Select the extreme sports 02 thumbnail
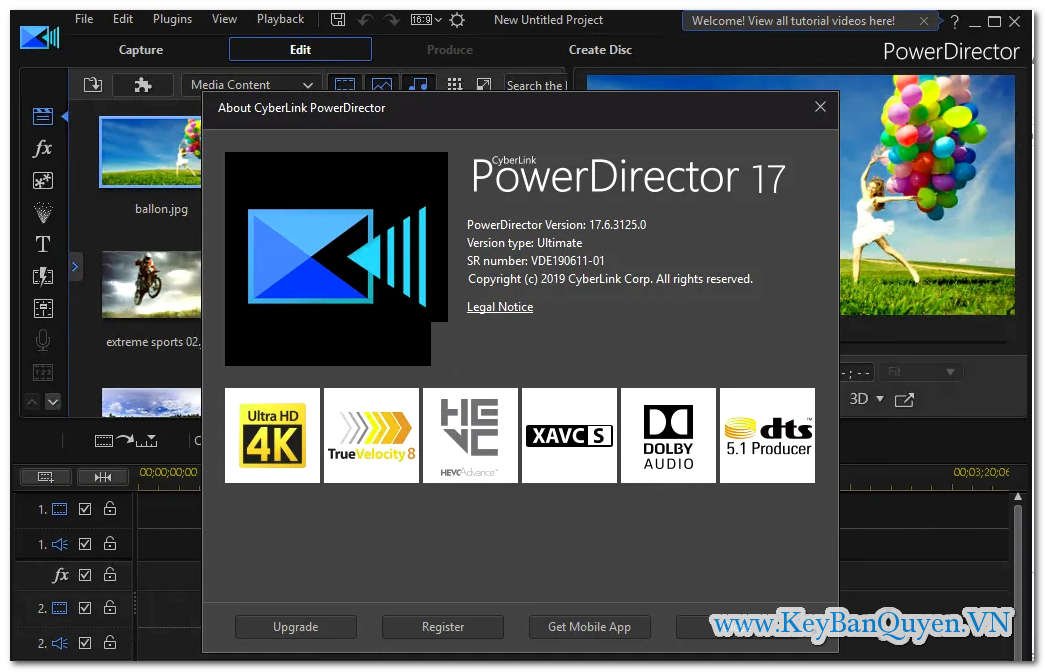The image size is (1045, 672). click(x=151, y=285)
